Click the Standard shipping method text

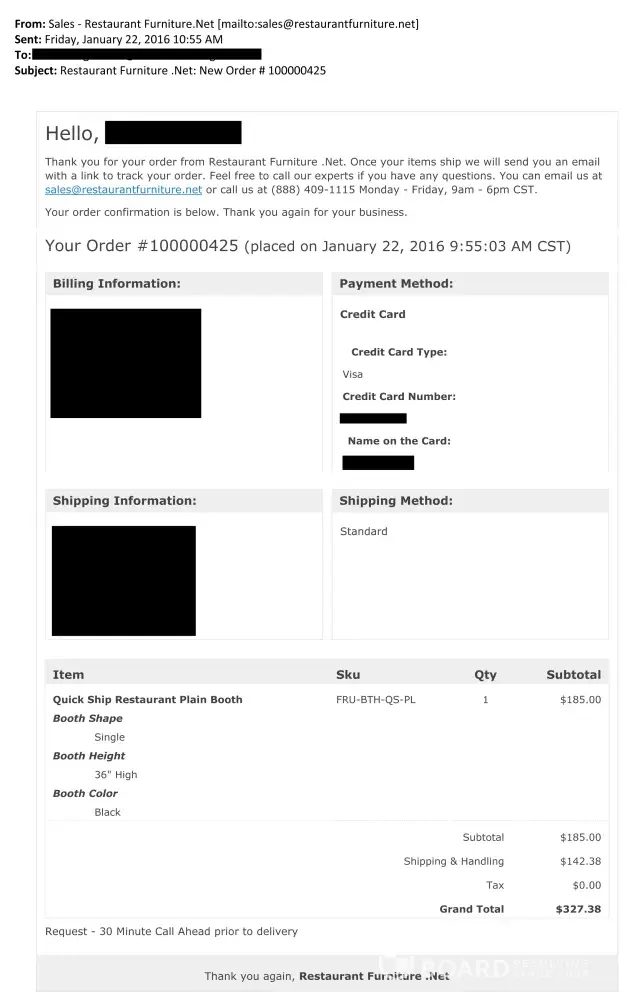(363, 531)
